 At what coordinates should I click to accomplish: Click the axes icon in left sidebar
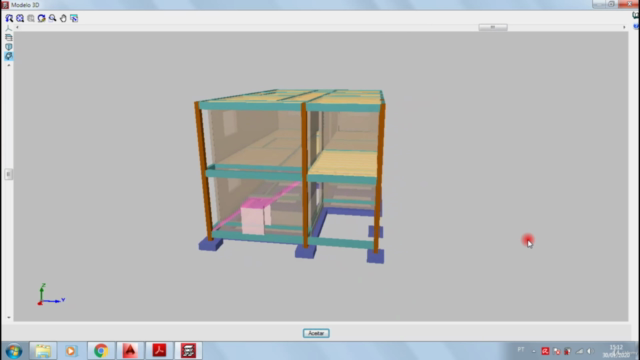click(9, 28)
